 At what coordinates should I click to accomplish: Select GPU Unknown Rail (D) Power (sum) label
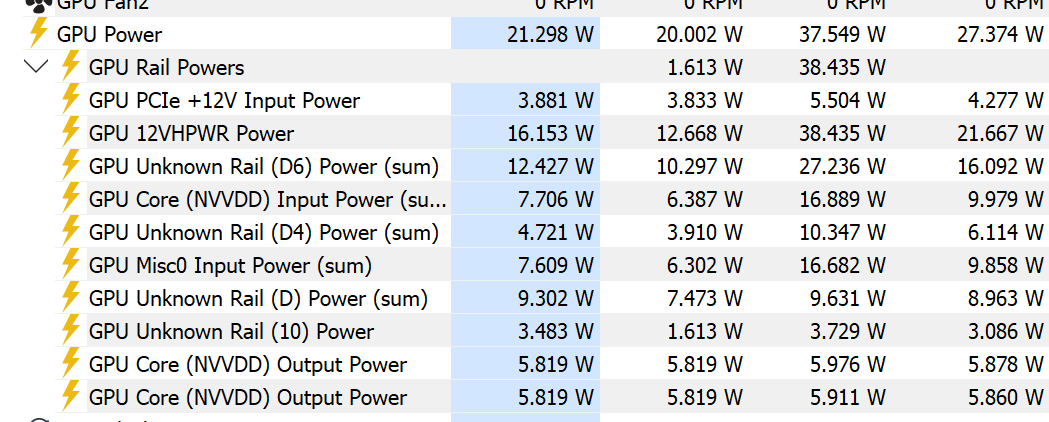coord(258,299)
